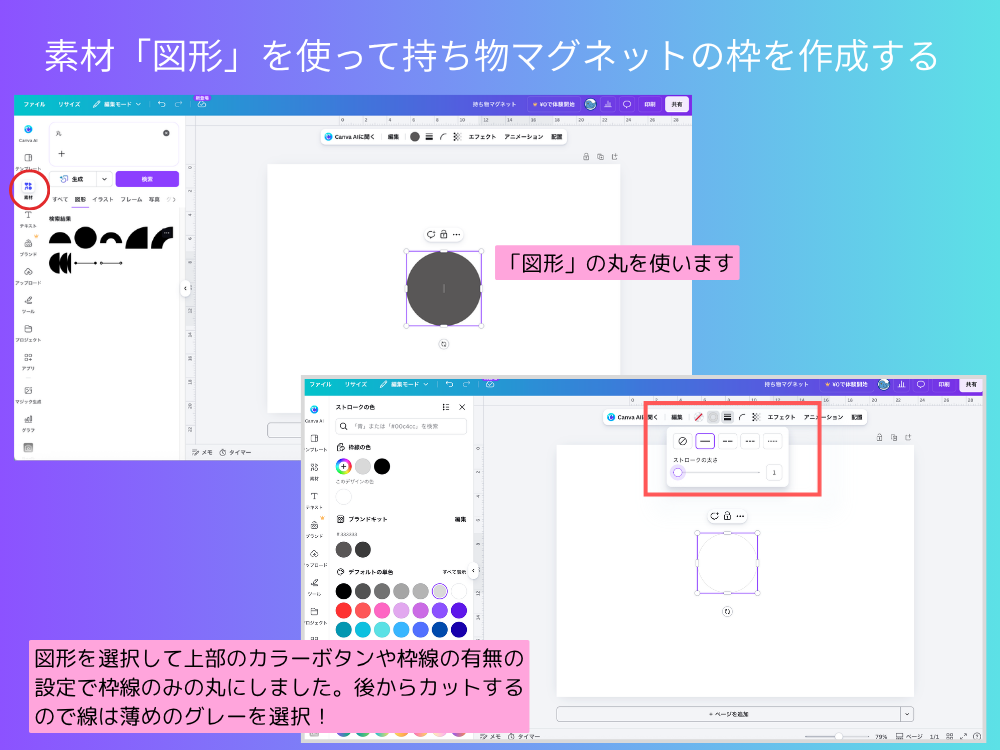
Task: Click the 印刷 button in the upper window
Action: 650,104
